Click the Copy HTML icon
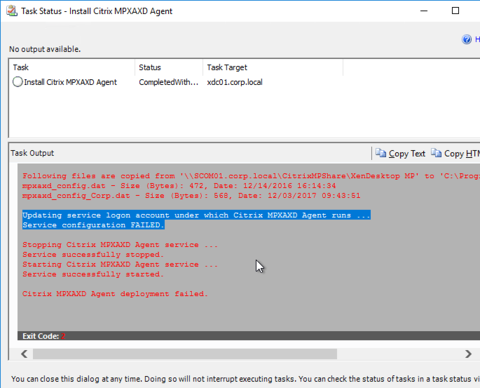The image size is (480, 388). (436, 153)
